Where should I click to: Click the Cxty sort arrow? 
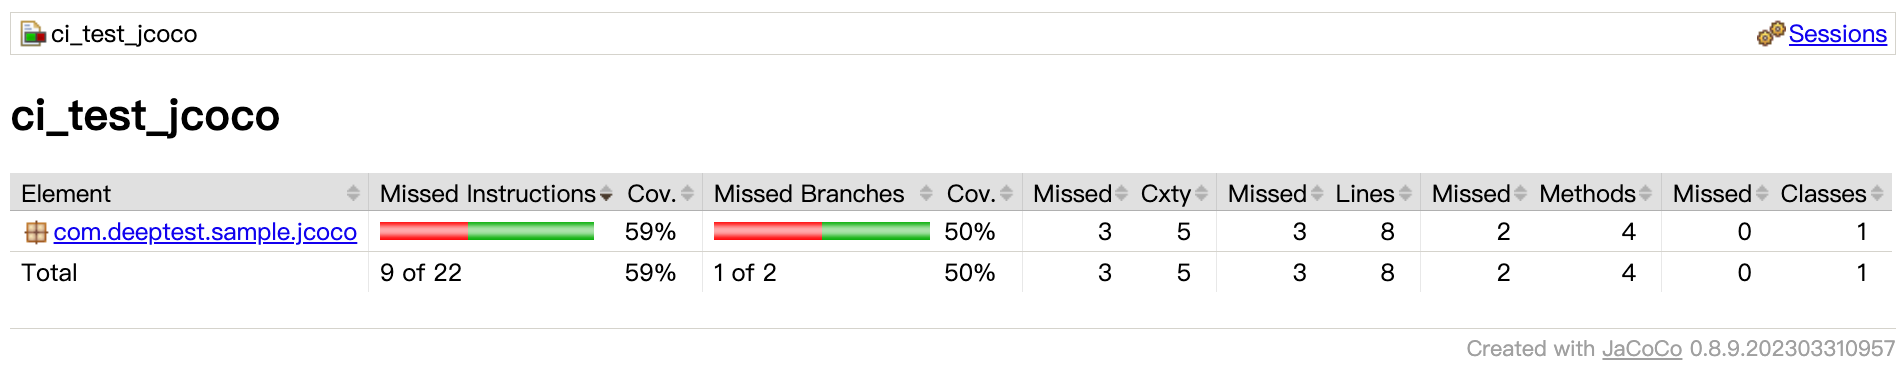click(x=1201, y=193)
